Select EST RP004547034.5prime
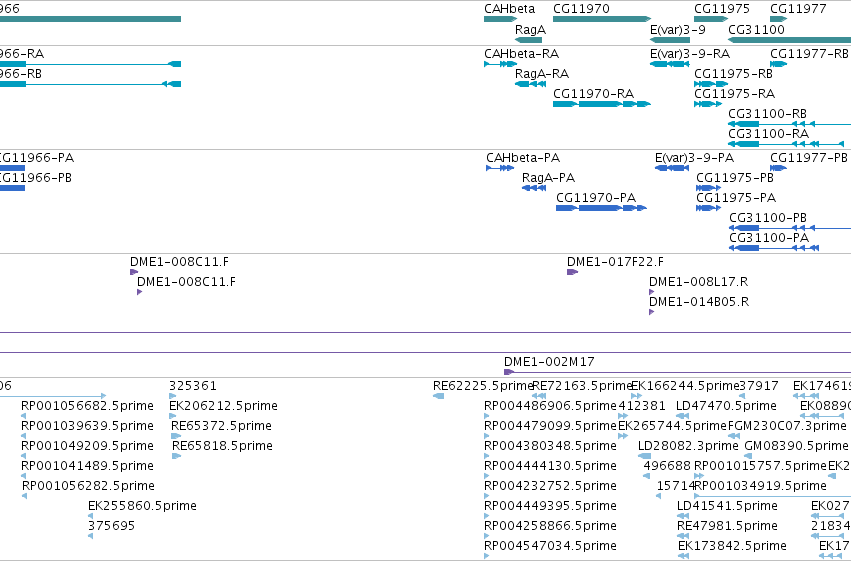This screenshot has height=561, width=851. tap(487, 556)
